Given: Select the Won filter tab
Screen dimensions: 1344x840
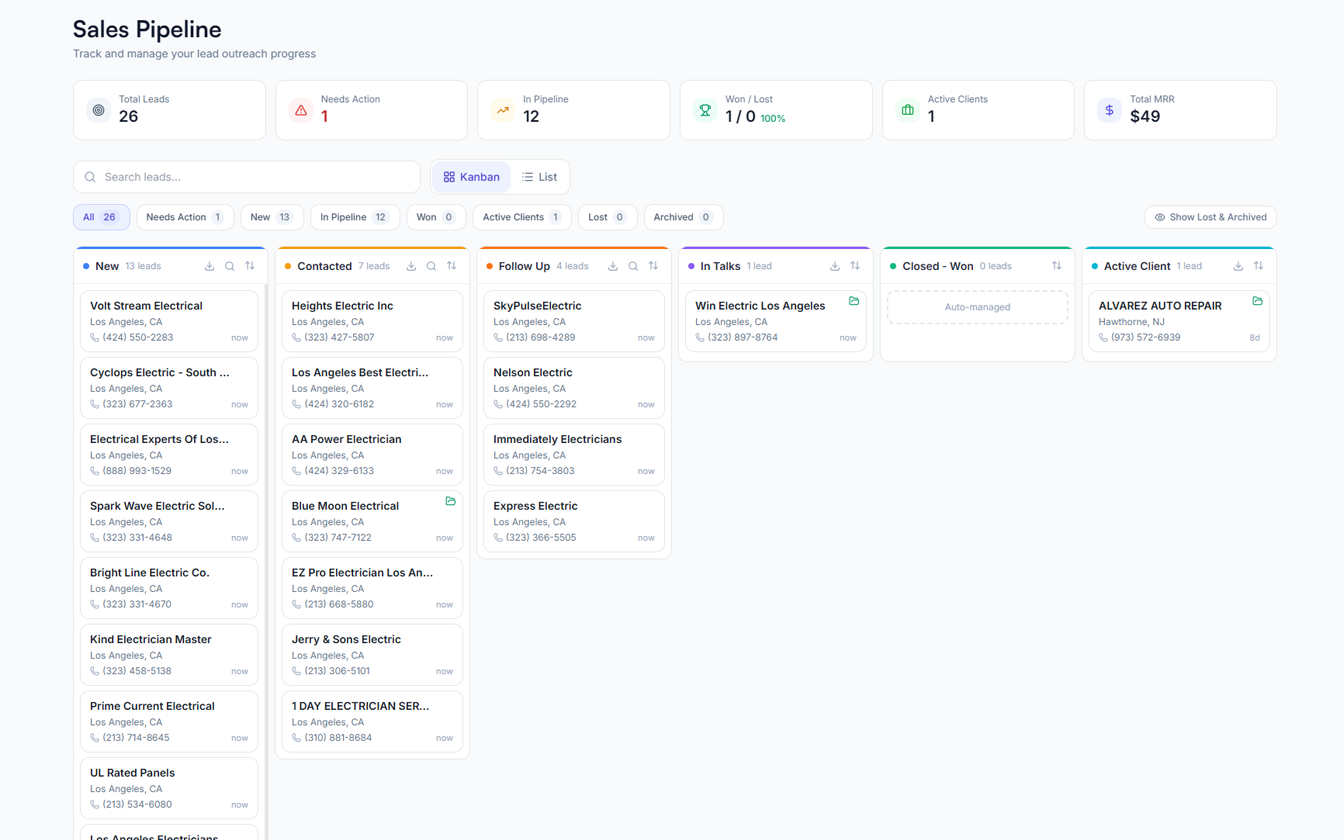Looking at the screenshot, I should pos(436,217).
